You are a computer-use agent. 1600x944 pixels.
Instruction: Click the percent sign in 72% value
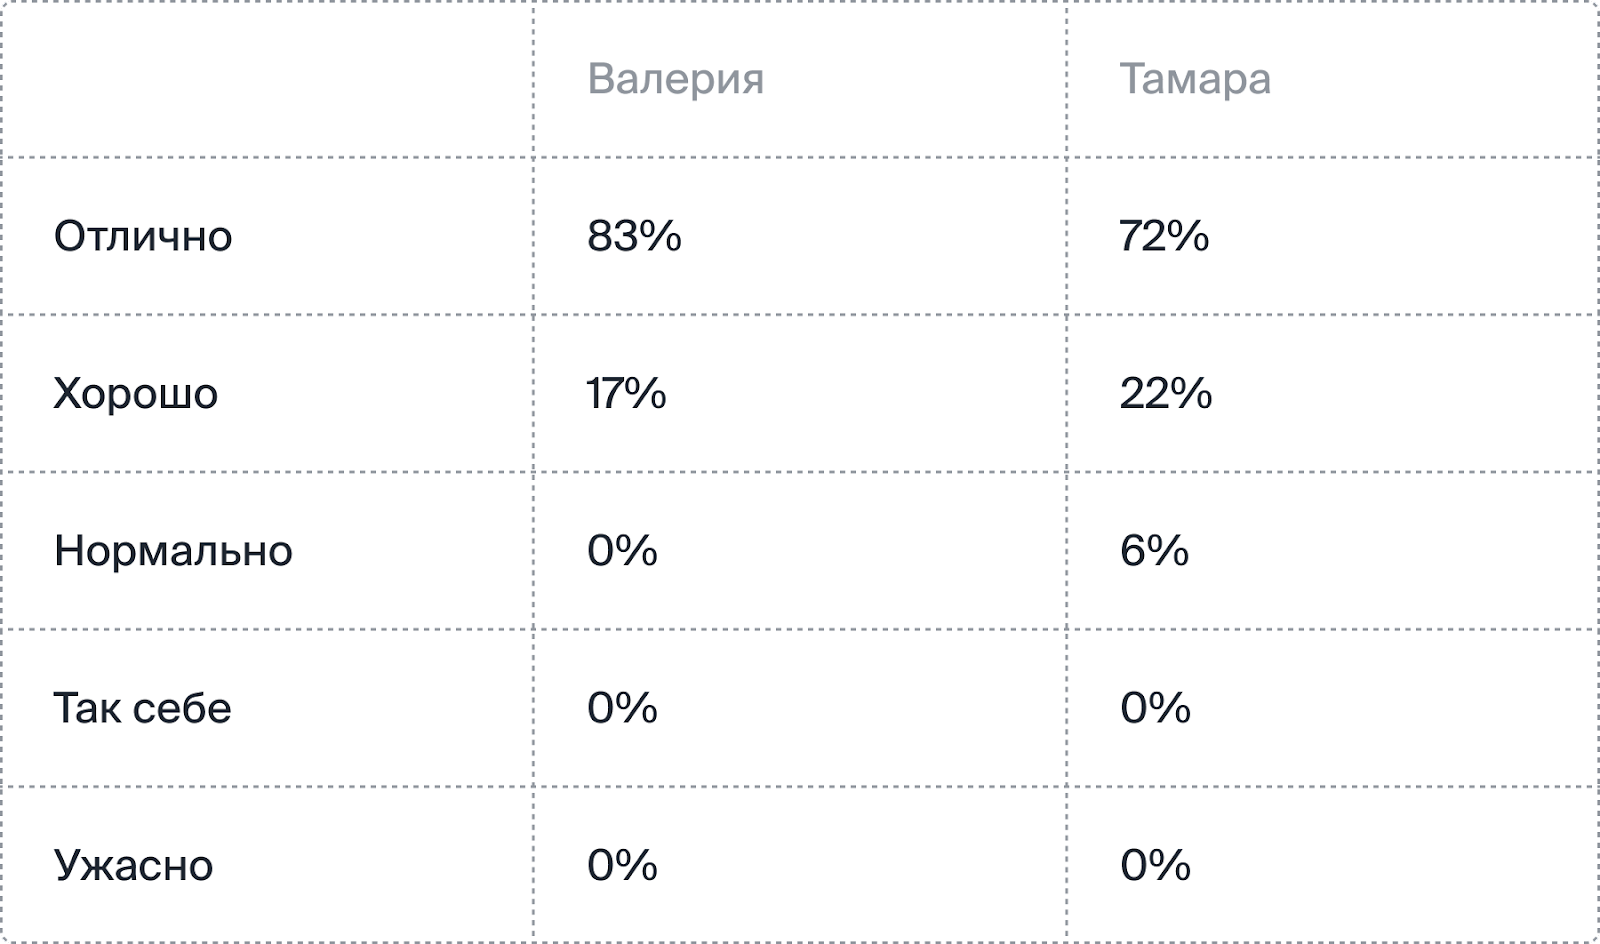point(1187,236)
